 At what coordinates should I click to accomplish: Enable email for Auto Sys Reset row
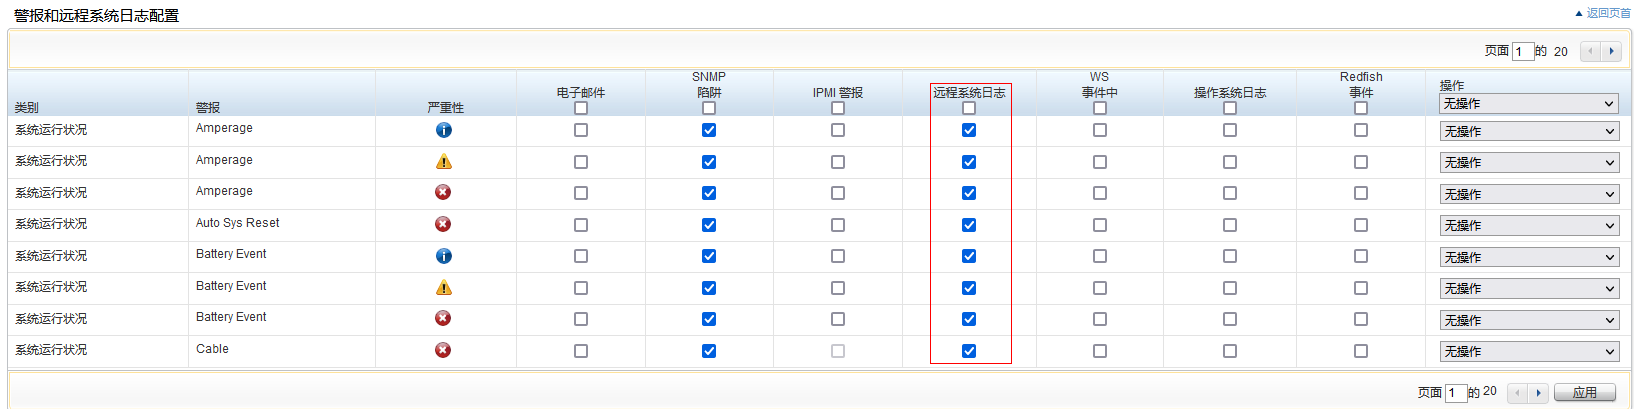pyautogui.click(x=581, y=225)
